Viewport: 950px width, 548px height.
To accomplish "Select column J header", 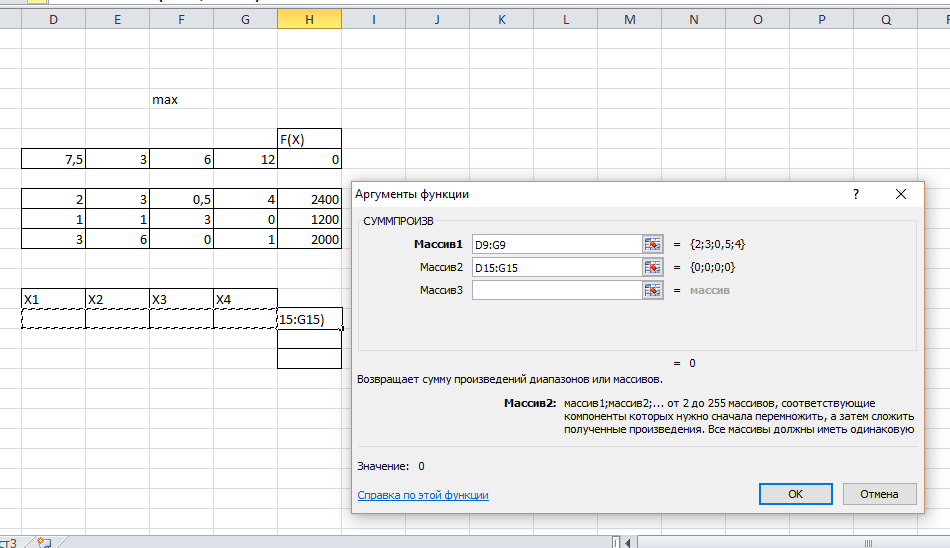I will 437,19.
